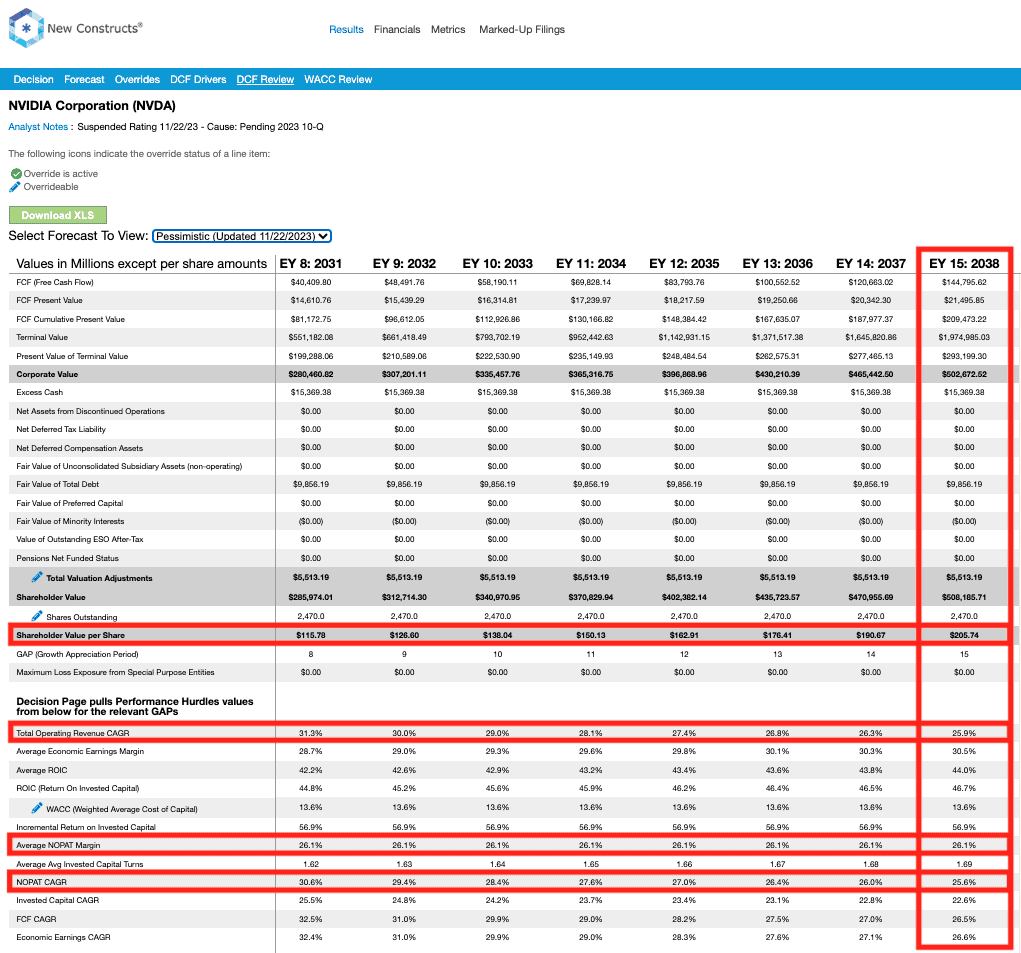This screenshot has height=953, width=1021.
Task: Select the EY 12: 2035 column header
Action: tap(684, 264)
